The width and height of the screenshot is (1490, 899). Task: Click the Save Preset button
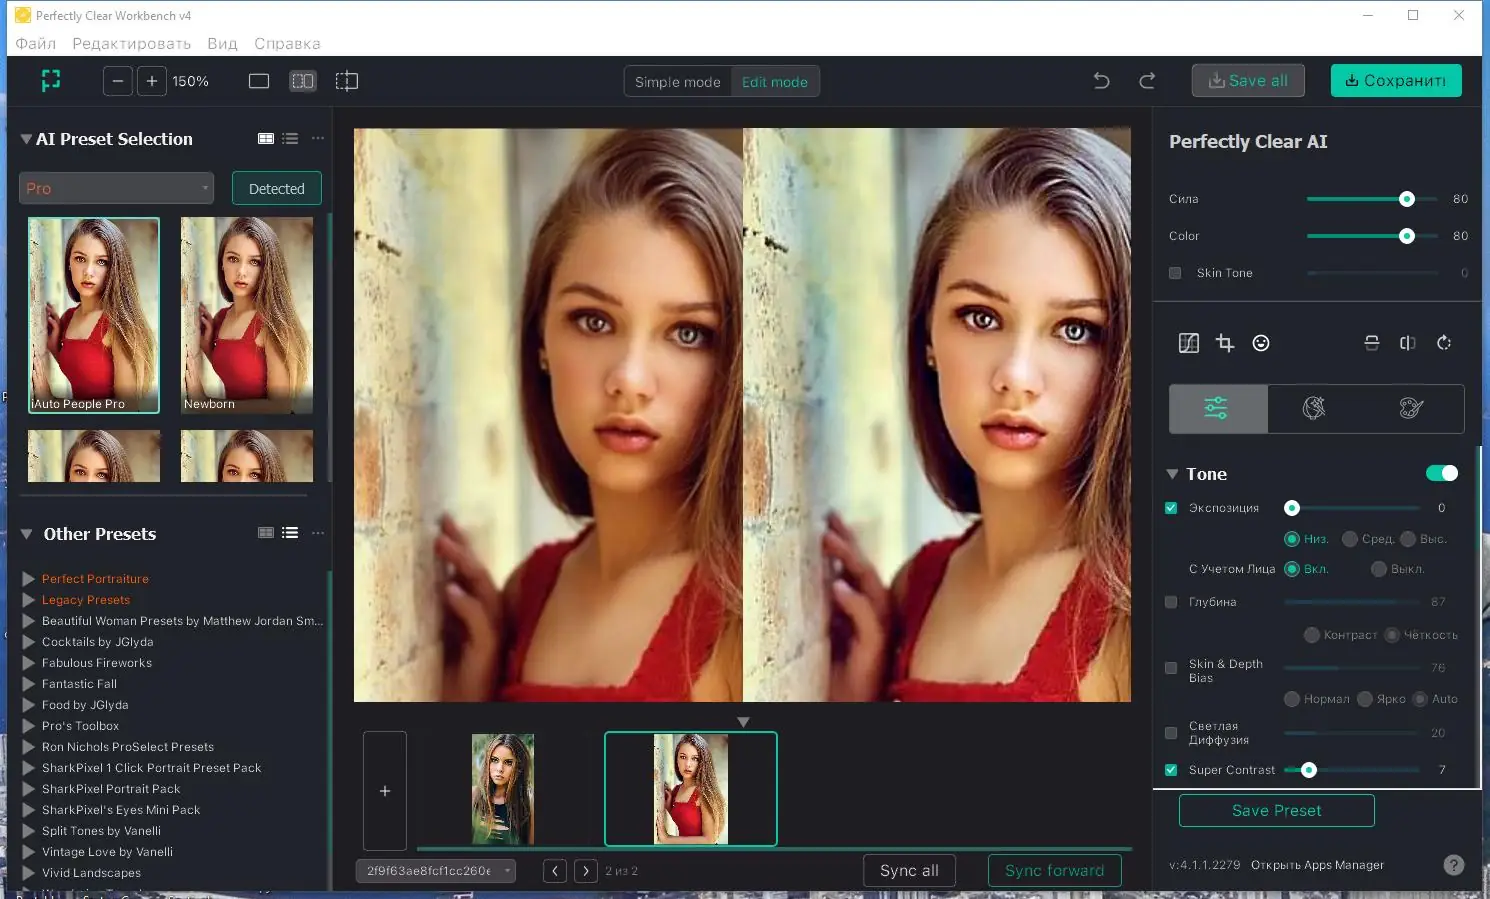(x=1276, y=810)
